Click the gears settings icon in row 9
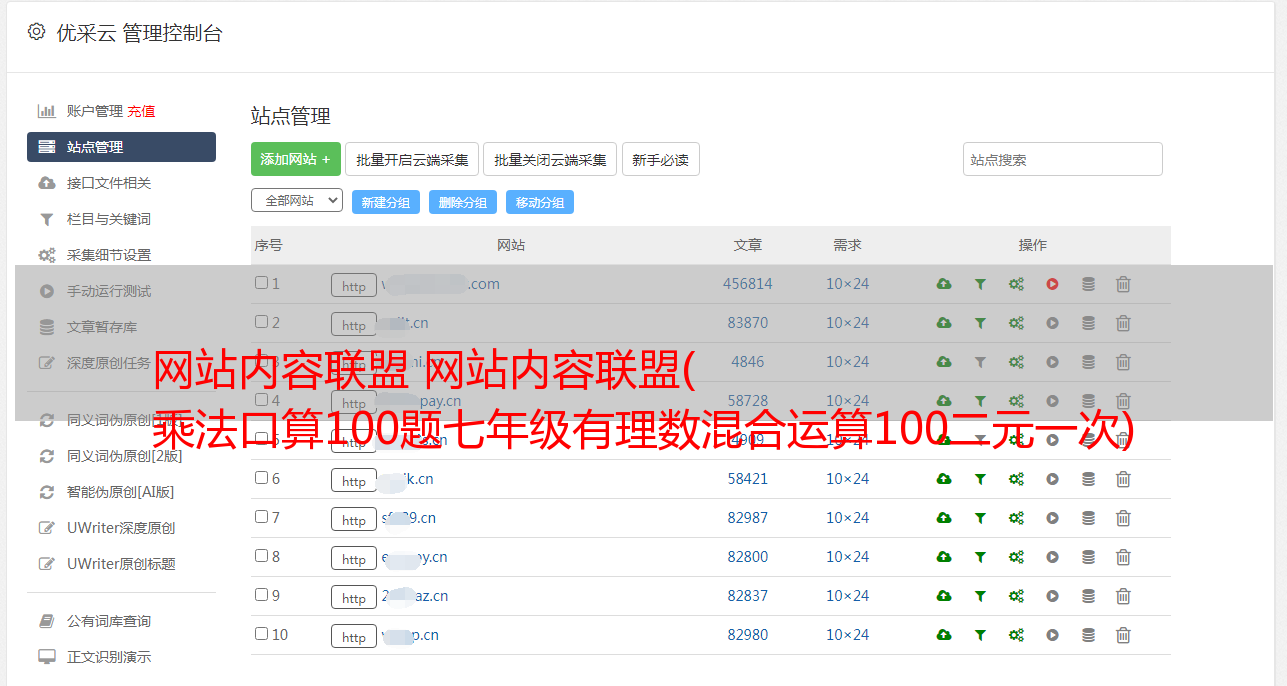This screenshot has height=686, width=1287. 1016,596
